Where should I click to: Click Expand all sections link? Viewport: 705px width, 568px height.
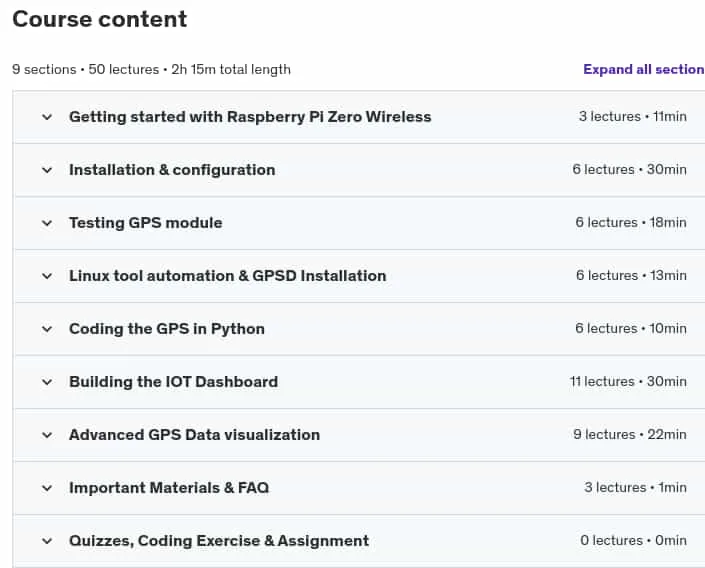click(644, 69)
